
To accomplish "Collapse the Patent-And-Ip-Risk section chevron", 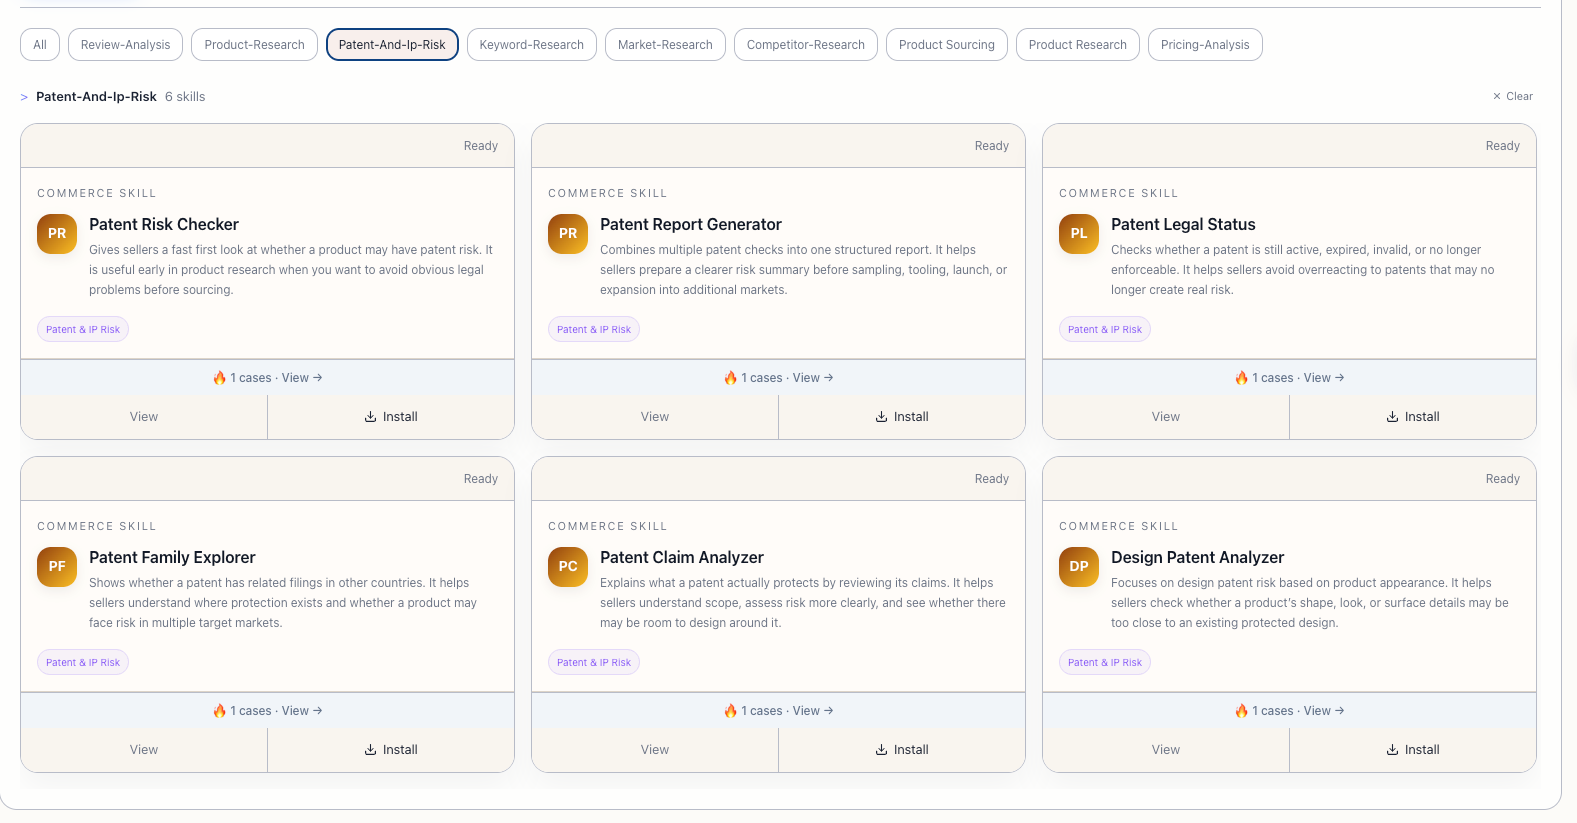I will pos(24,97).
